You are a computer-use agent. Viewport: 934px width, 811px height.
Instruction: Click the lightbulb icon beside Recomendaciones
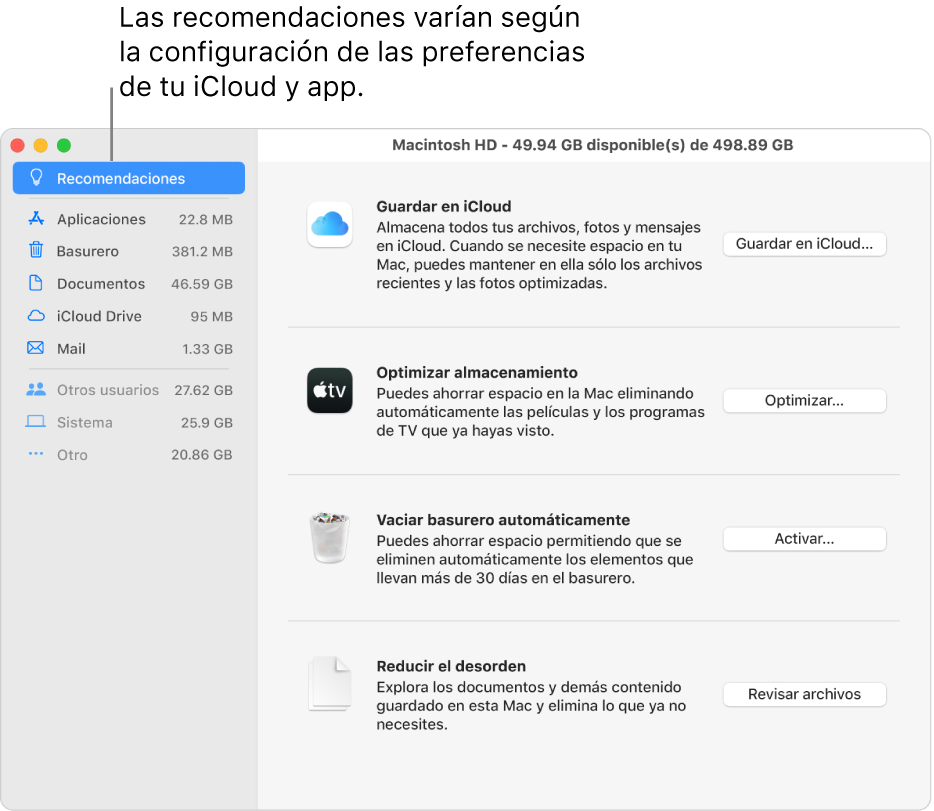pyautogui.click(x=36, y=177)
